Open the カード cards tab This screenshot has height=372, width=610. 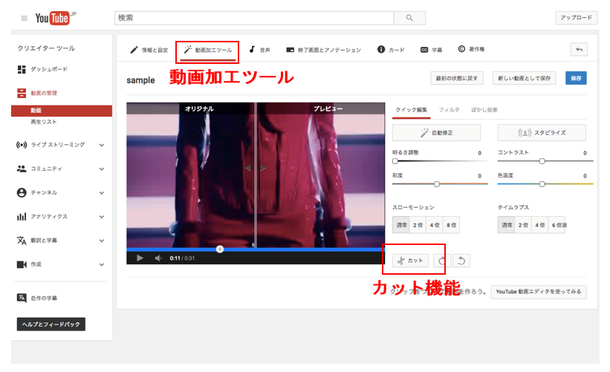[x=391, y=49]
